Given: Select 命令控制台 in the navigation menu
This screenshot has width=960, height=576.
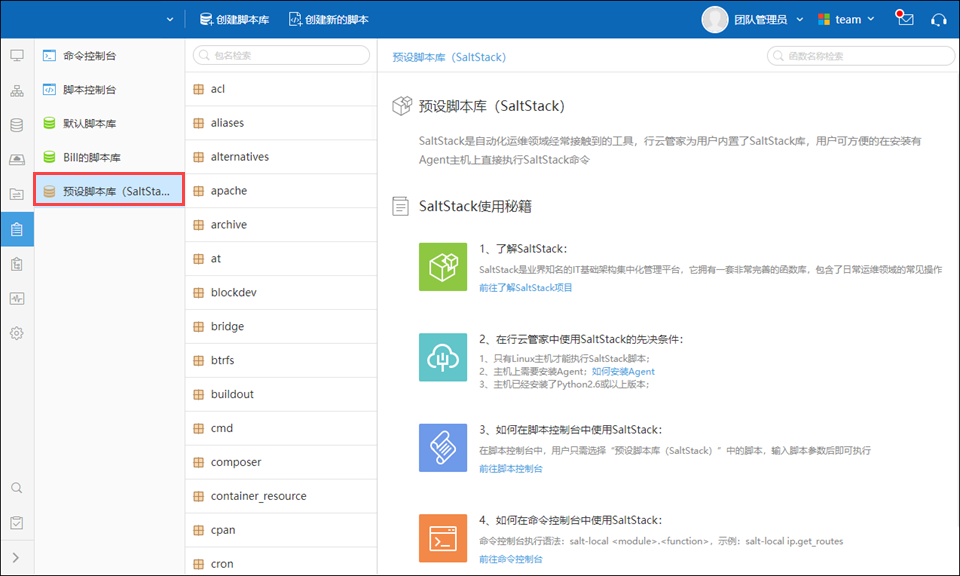Looking at the screenshot, I should point(88,56).
